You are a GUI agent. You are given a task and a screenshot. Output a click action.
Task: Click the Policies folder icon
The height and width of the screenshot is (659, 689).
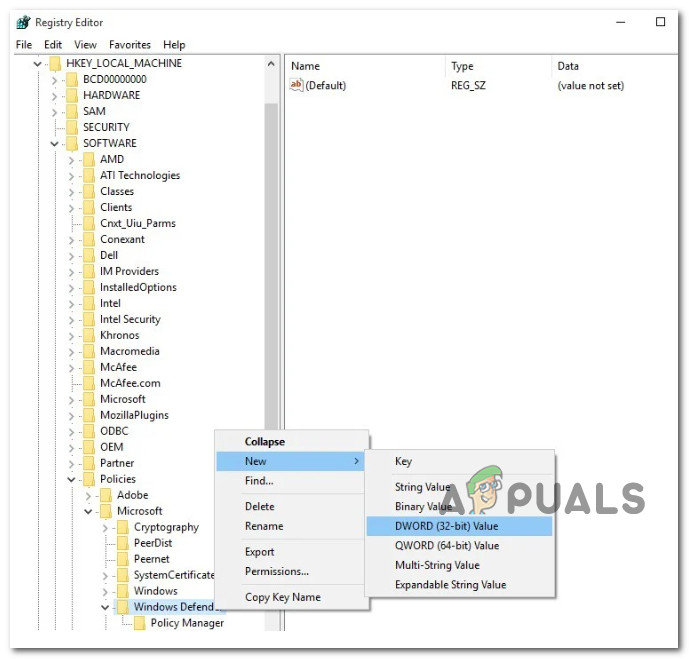(89, 479)
